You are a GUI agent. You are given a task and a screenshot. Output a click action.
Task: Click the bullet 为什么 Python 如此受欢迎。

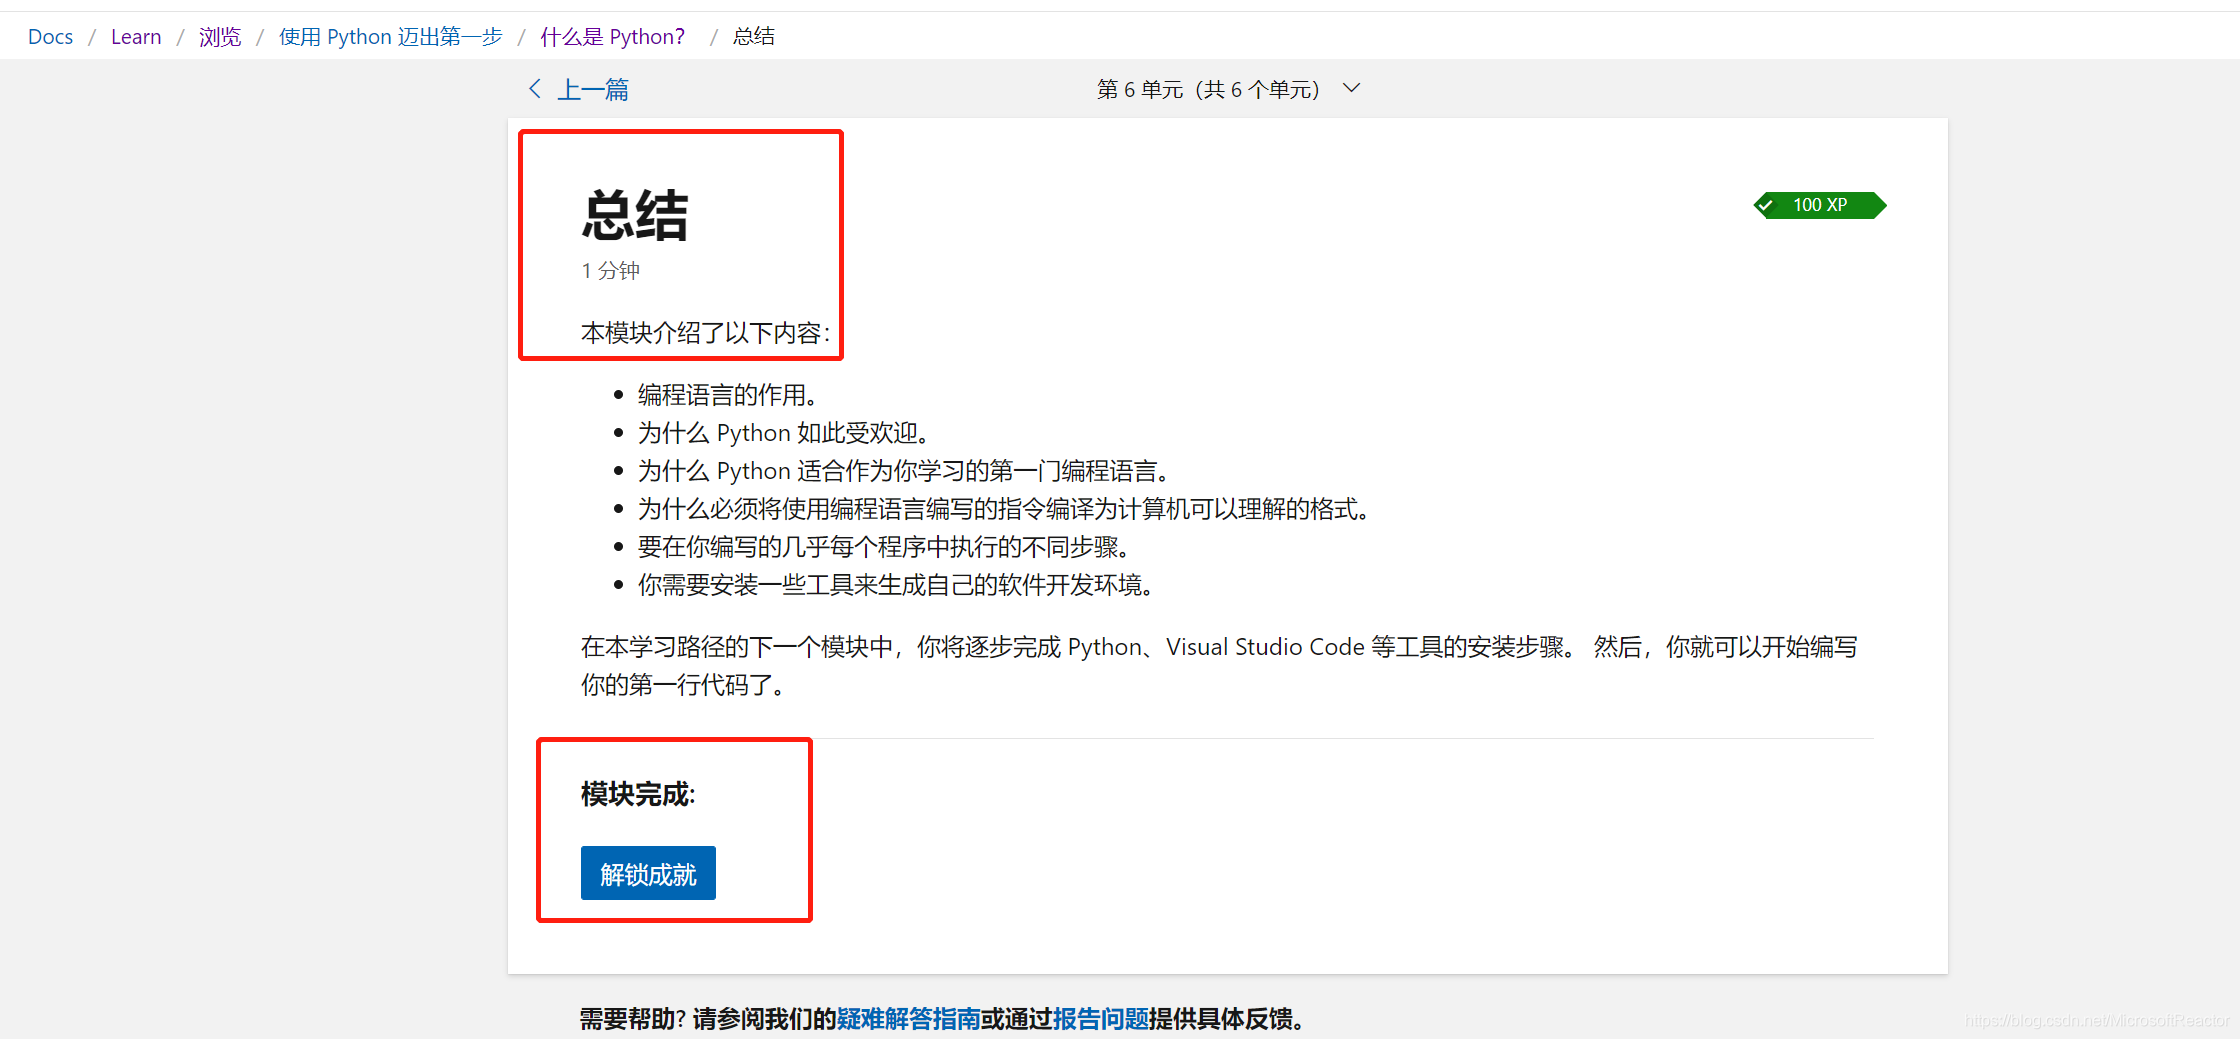click(x=784, y=433)
